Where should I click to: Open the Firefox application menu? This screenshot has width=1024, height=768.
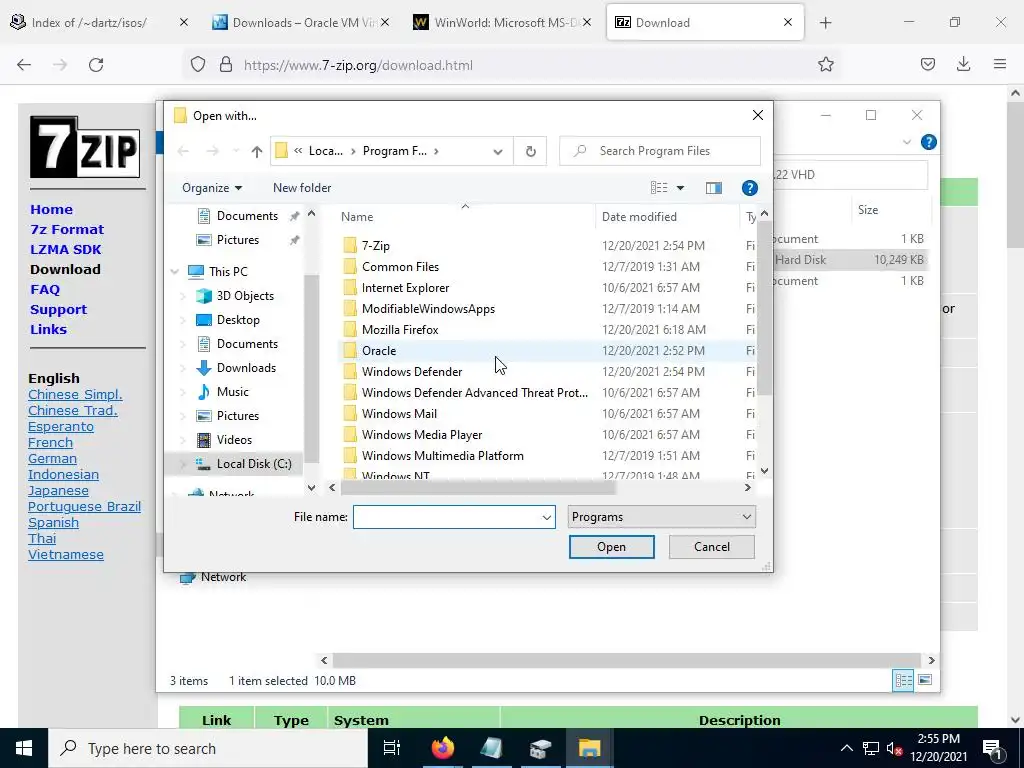coord(999,64)
